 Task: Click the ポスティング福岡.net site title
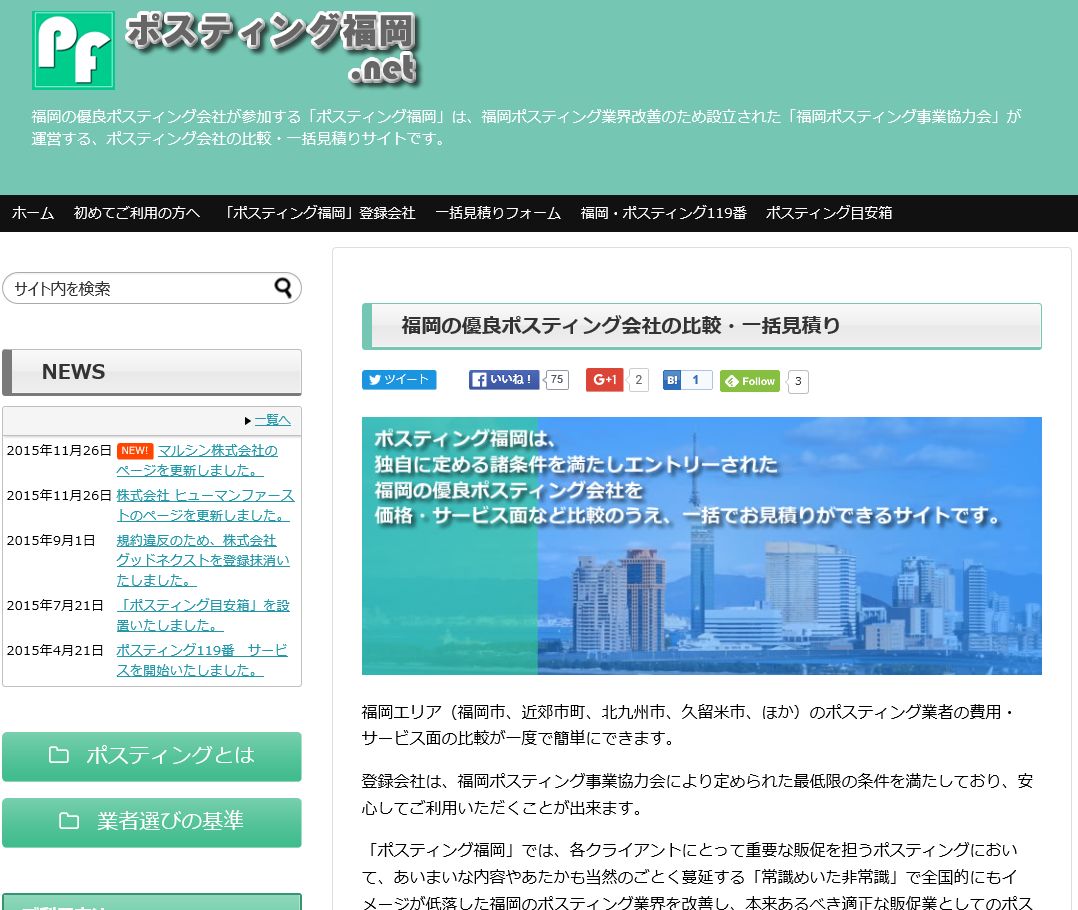click(x=272, y=47)
